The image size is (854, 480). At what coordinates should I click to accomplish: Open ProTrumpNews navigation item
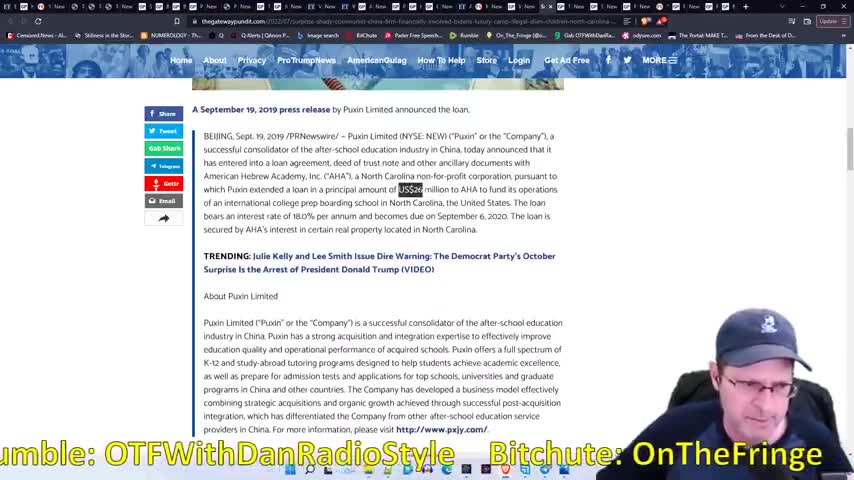click(306, 60)
